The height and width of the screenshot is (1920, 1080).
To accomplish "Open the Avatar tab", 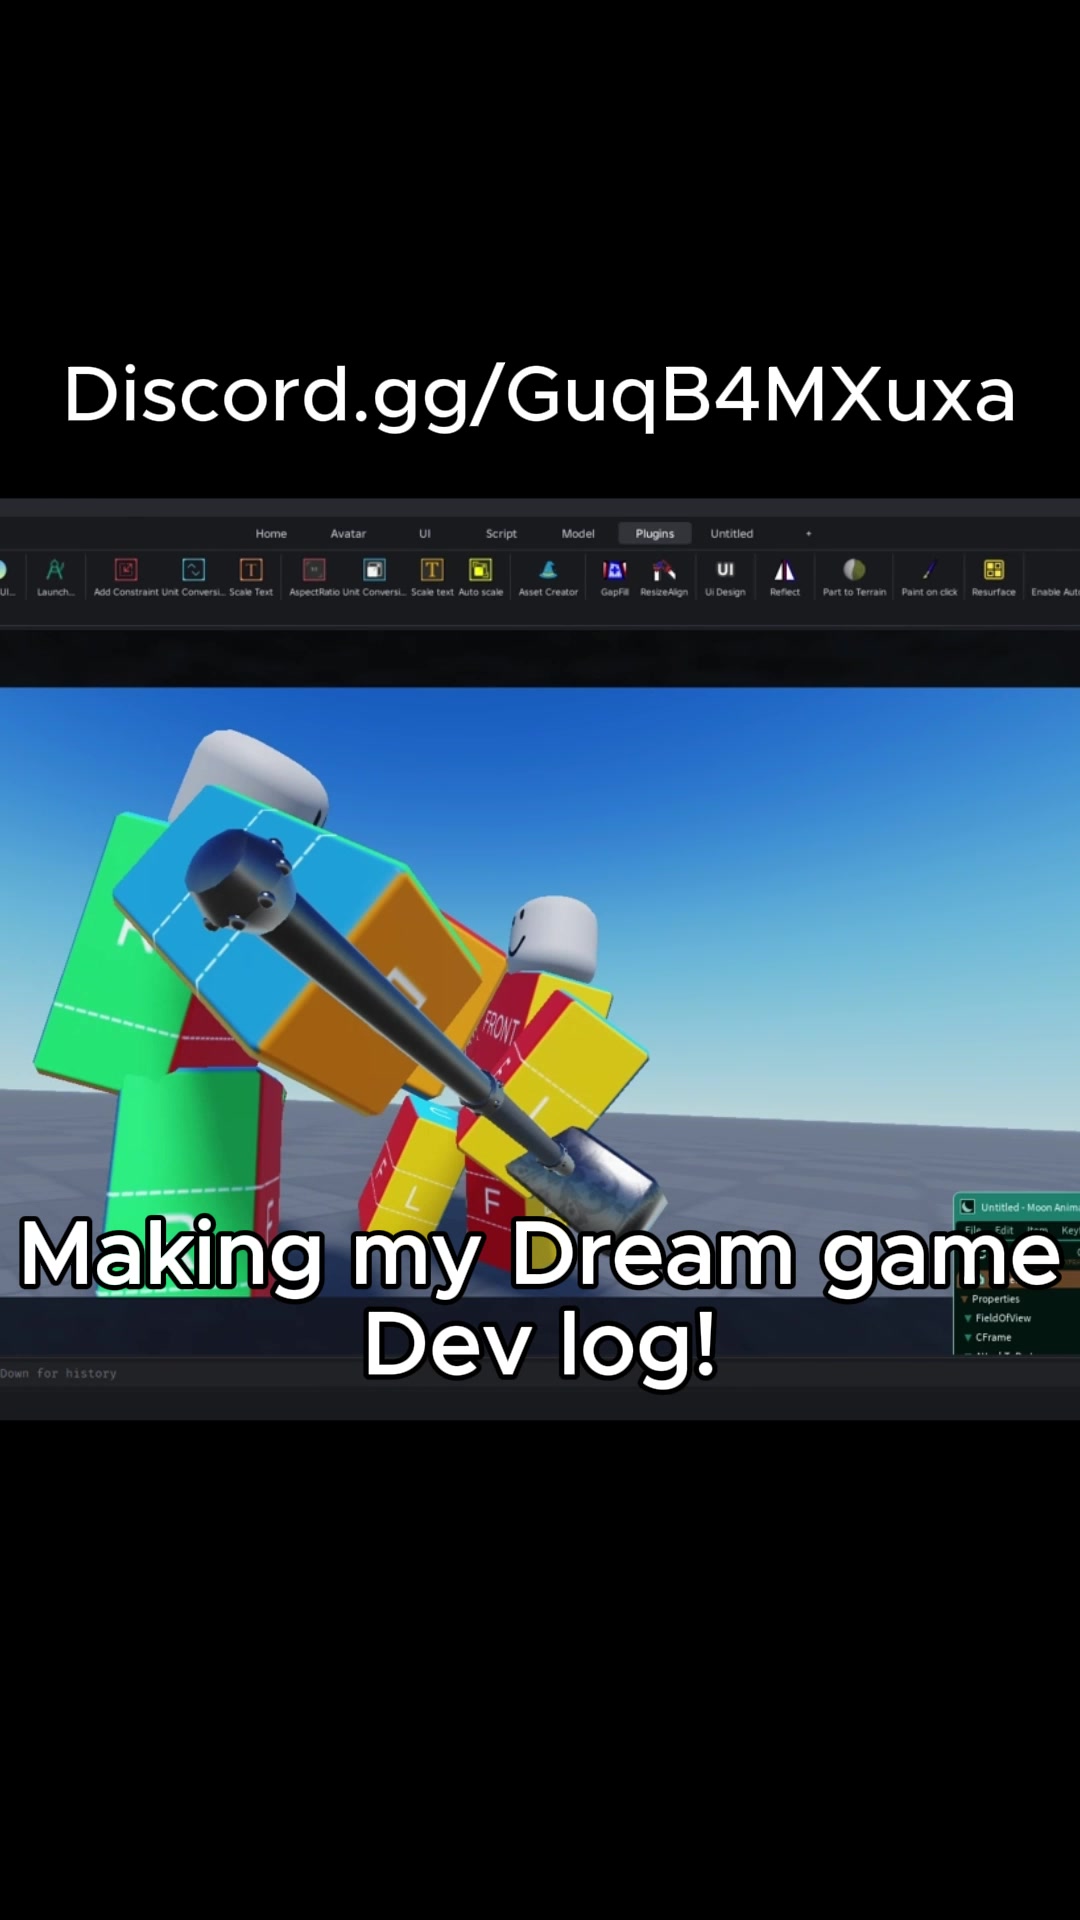I will click(x=348, y=534).
